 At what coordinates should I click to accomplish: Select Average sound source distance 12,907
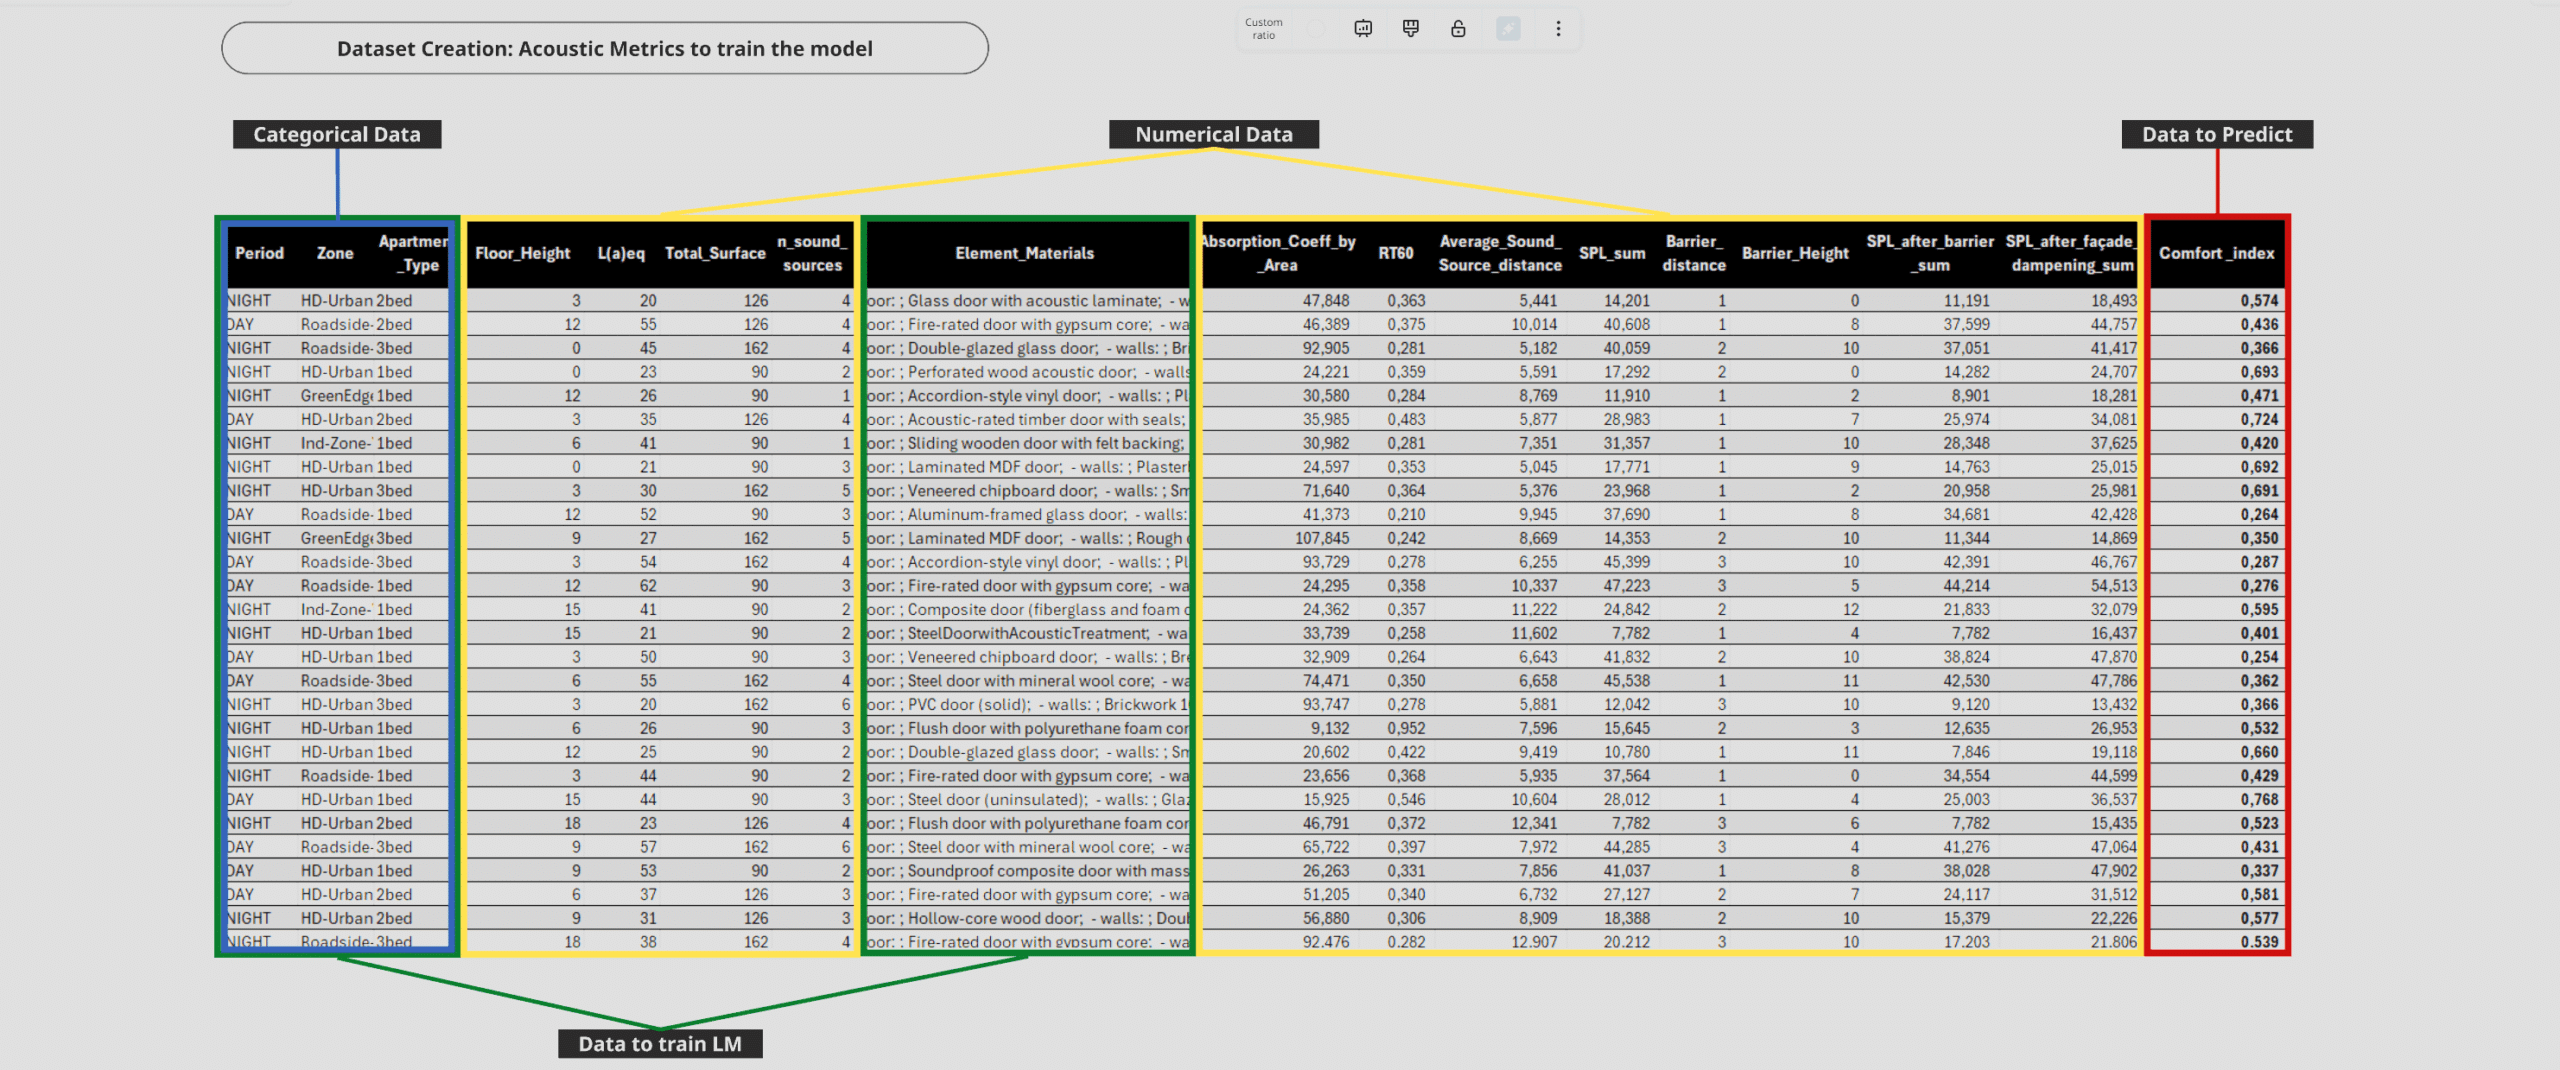[x=1534, y=942]
